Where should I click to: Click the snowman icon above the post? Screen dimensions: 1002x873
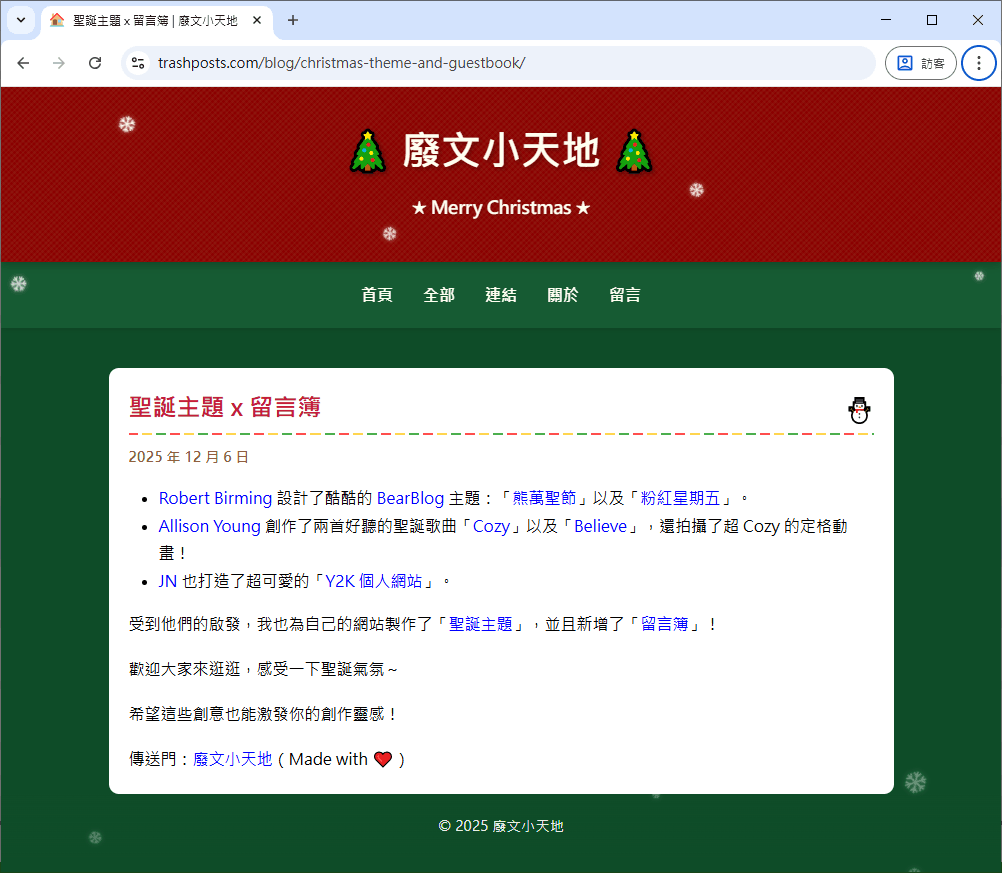click(859, 410)
